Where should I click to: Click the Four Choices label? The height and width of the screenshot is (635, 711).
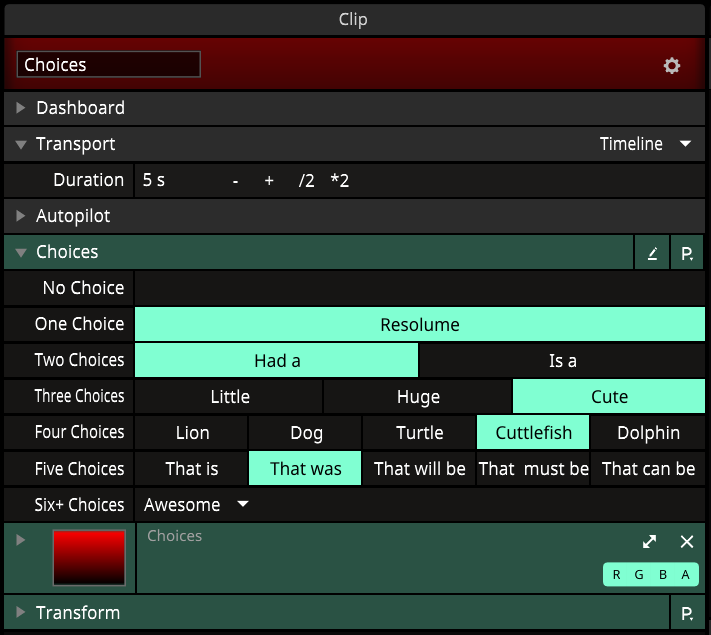[x=79, y=432]
